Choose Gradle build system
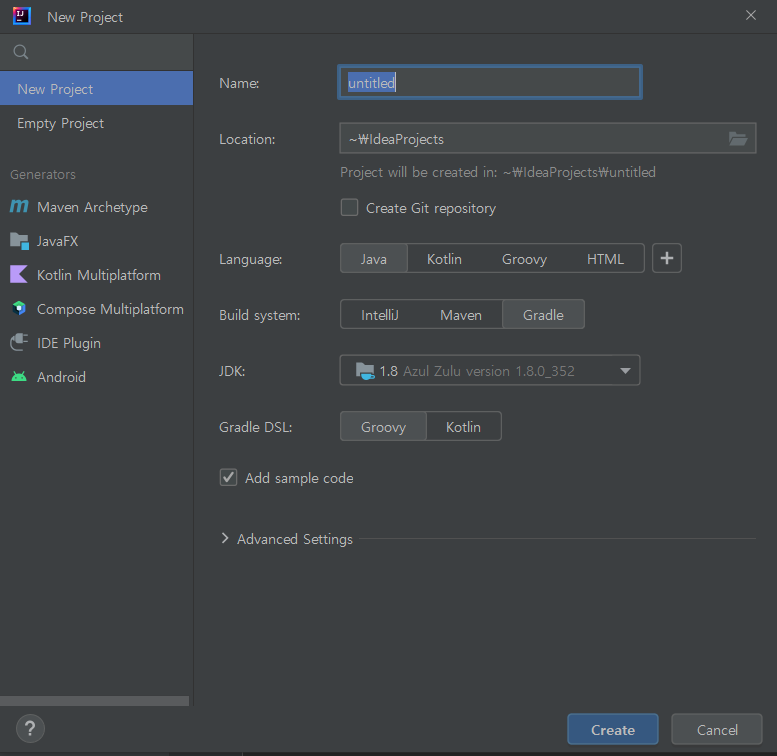Image resolution: width=777 pixels, height=756 pixels. pyautogui.click(x=543, y=315)
